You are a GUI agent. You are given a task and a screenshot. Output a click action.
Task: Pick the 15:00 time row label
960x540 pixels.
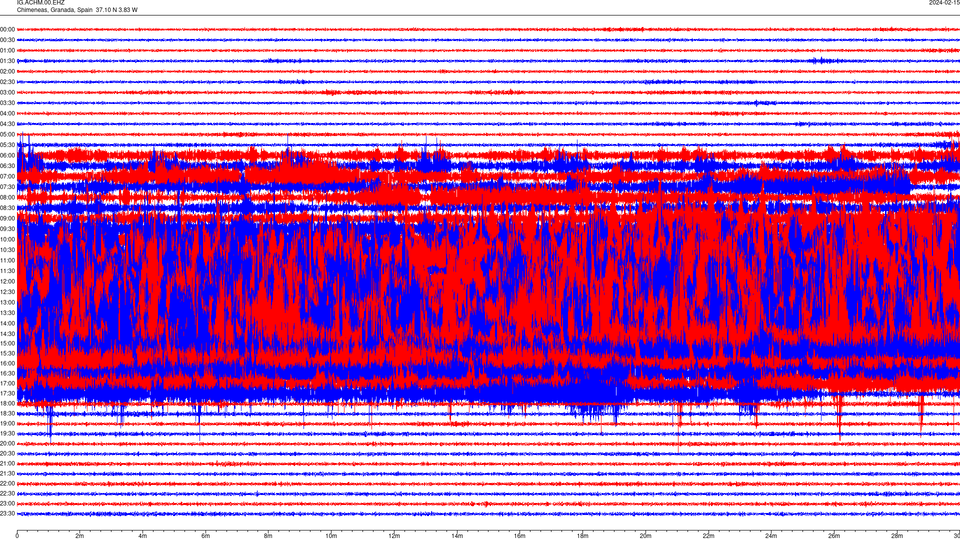(x=7, y=343)
